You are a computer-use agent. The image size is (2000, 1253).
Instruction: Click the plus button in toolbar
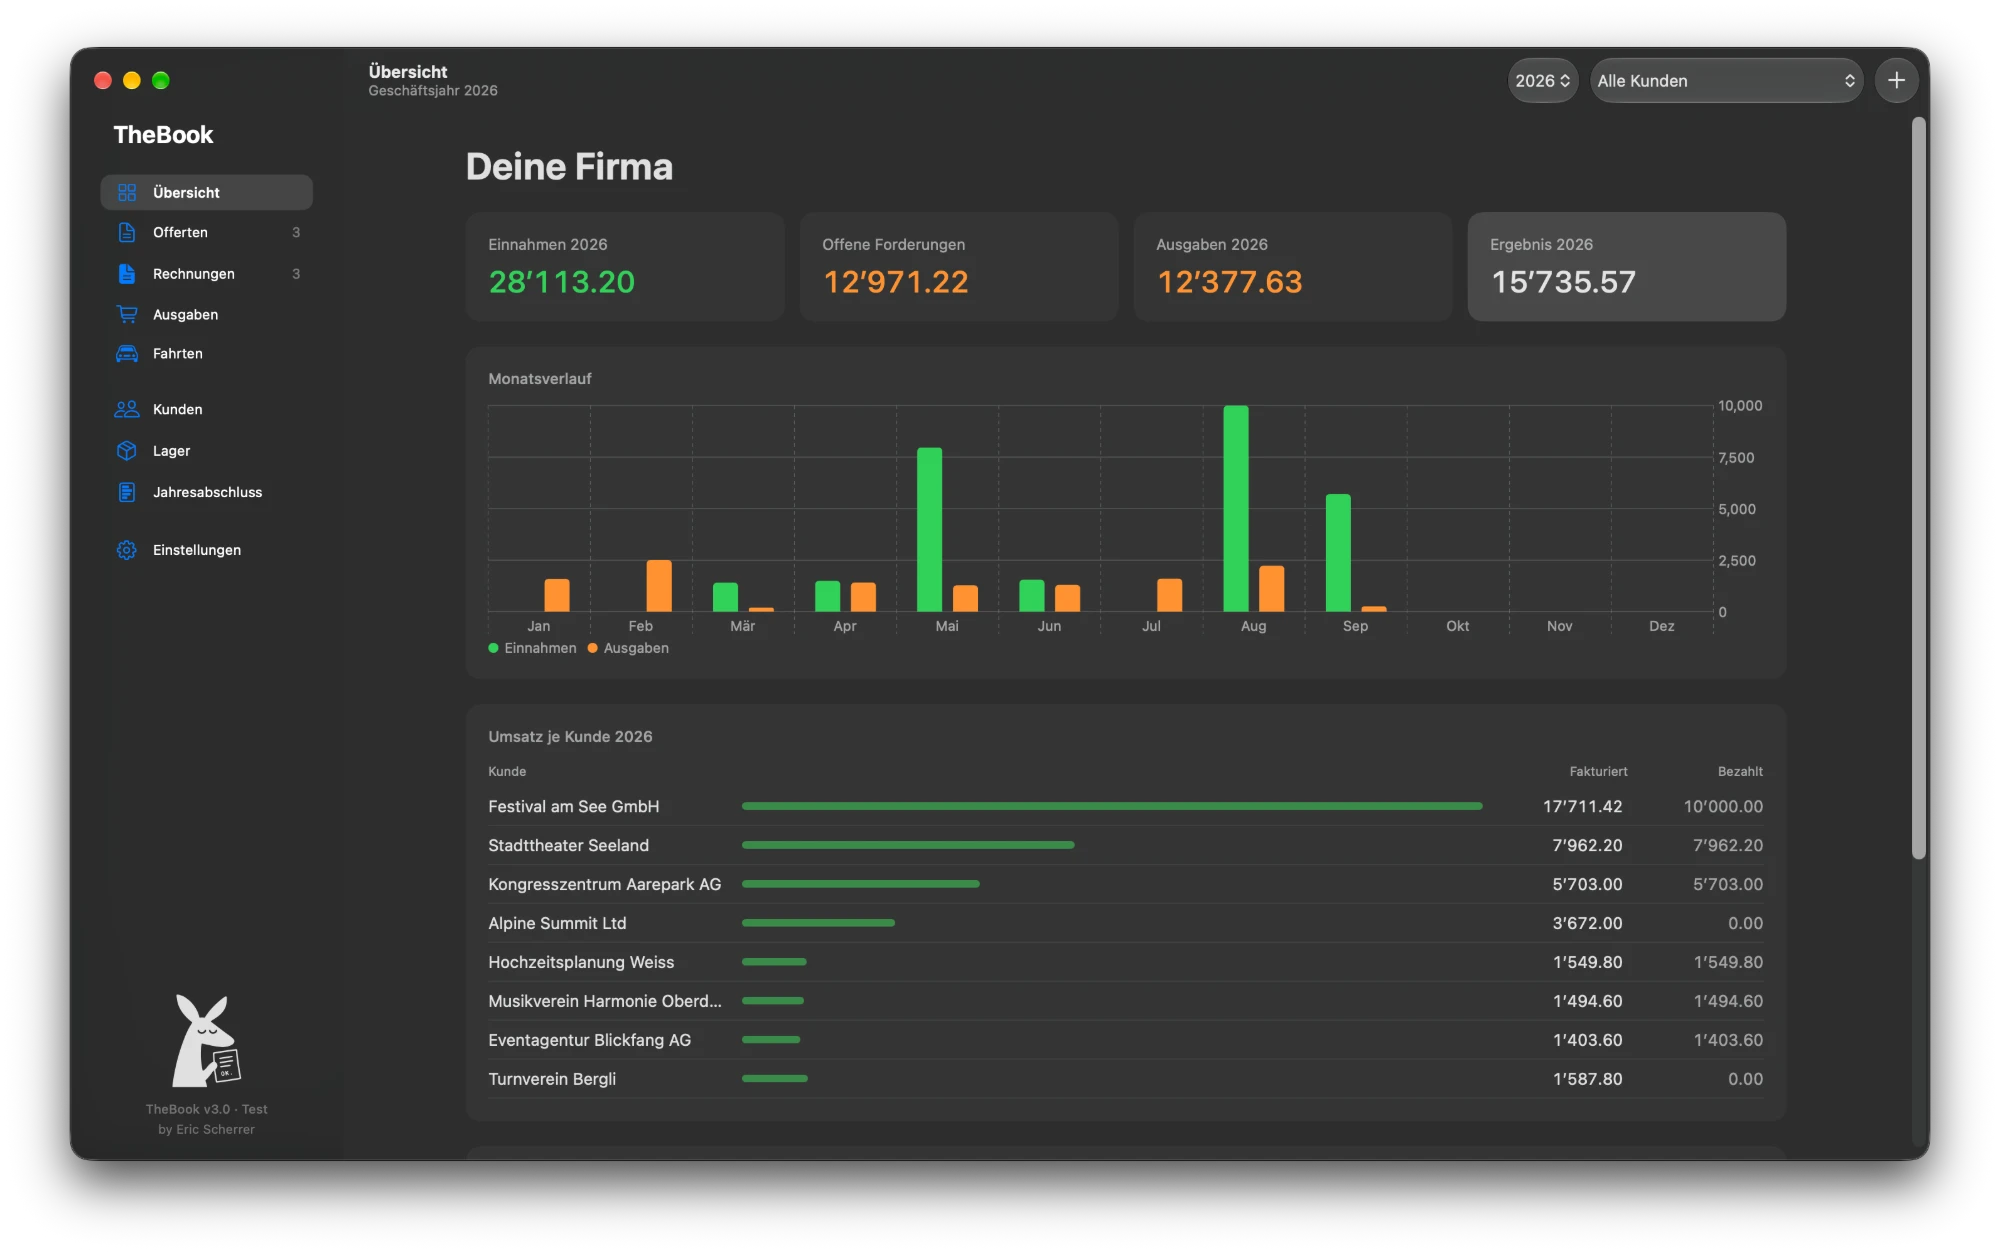[1896, 80]
